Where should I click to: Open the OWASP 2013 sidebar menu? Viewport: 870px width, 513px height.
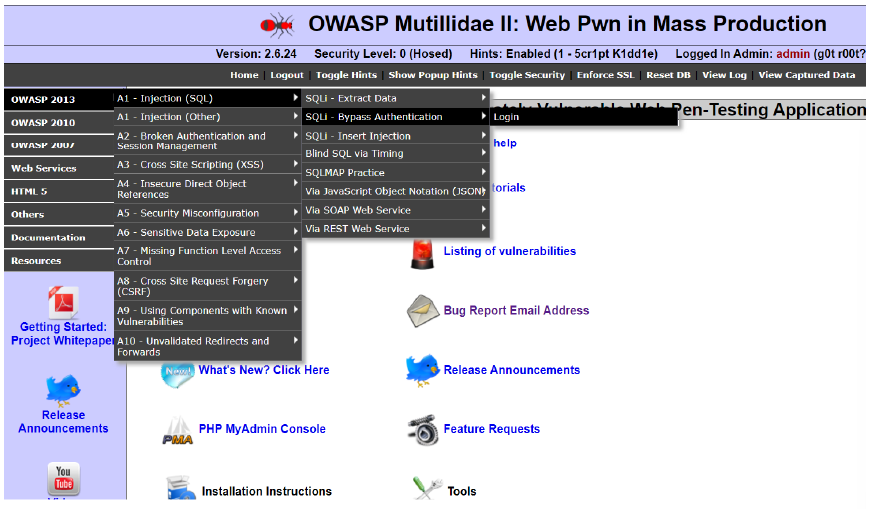(x=59, y=100)
